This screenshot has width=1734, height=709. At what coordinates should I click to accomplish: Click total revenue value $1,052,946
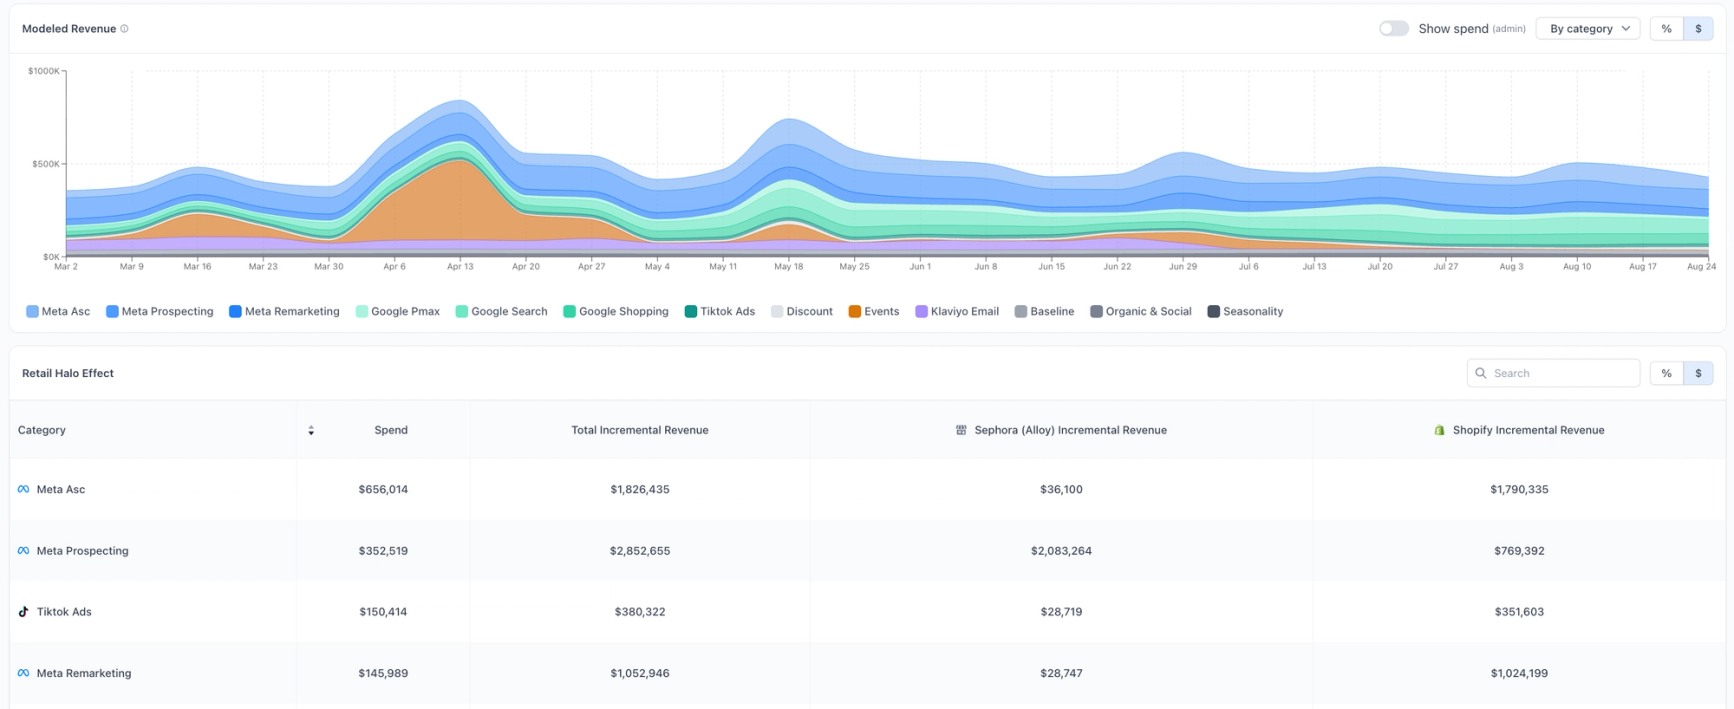640,673
